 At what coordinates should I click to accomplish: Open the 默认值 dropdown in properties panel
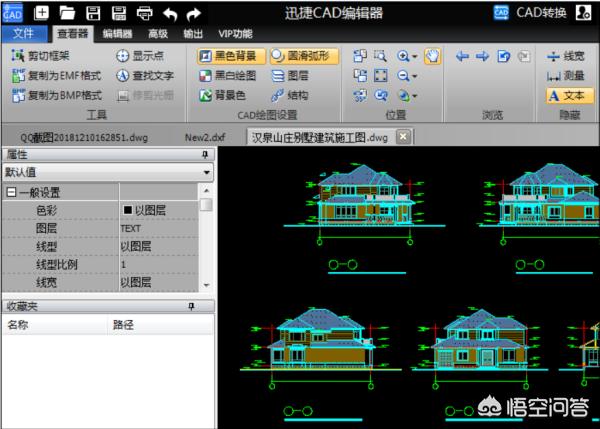[207, 173]
